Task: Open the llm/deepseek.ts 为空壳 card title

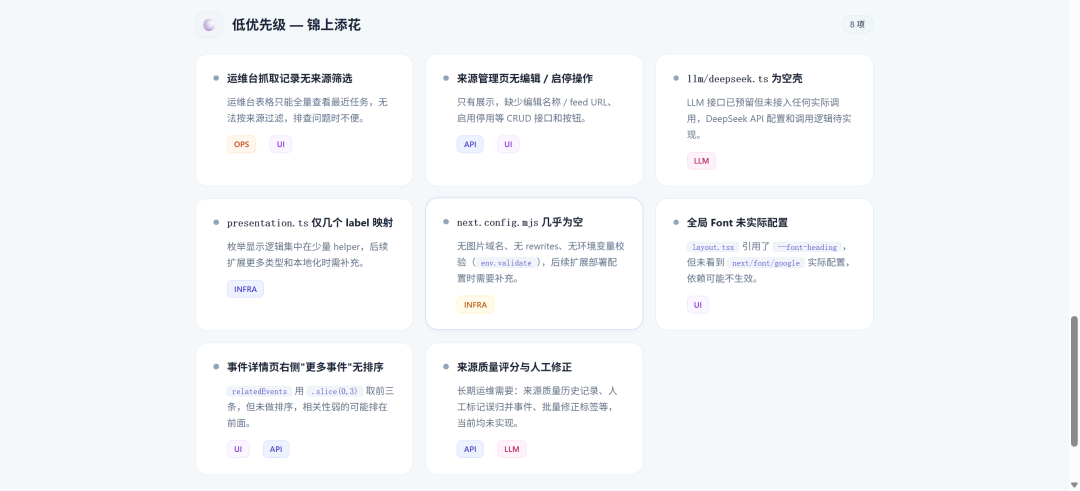Action: [745, 79]
